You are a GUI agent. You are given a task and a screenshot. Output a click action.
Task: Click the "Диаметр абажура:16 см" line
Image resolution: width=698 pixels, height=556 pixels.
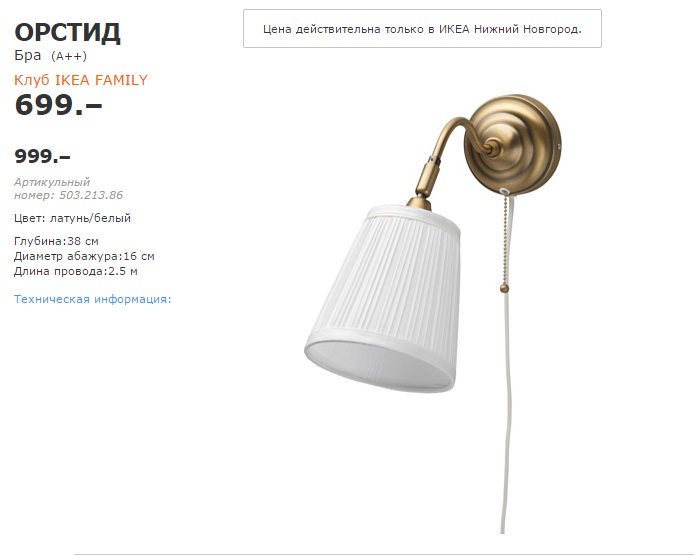84,256
